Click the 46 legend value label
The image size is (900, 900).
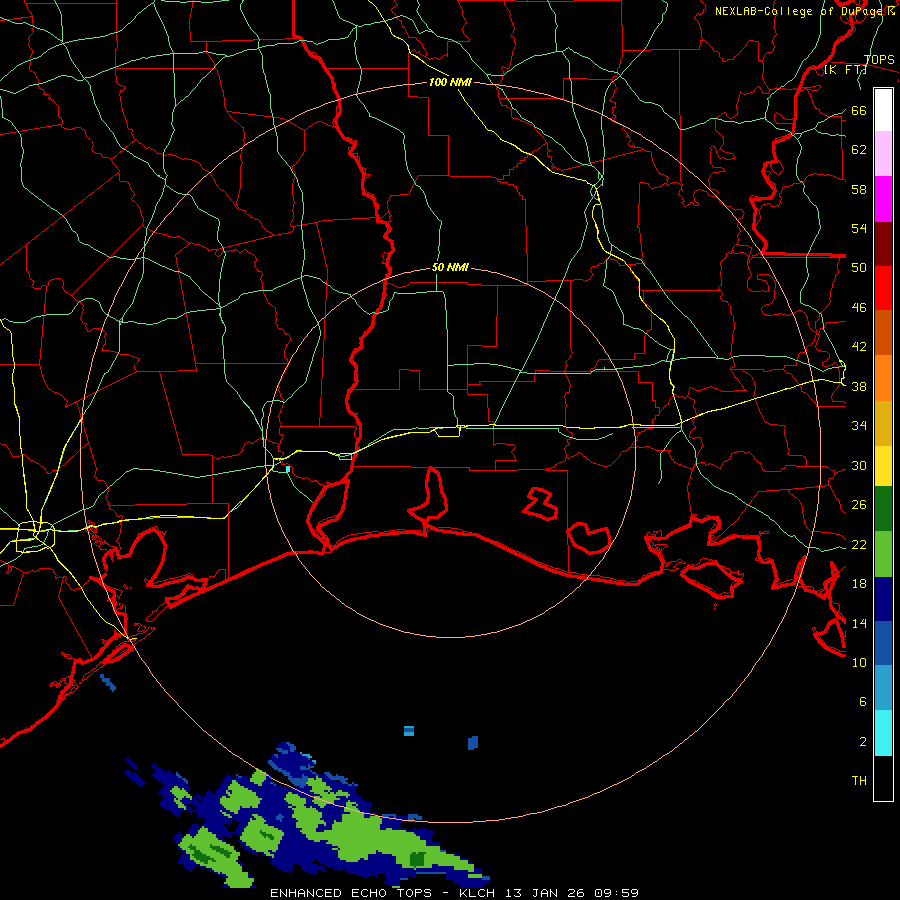pyautogui.click(x=859, y=308)
